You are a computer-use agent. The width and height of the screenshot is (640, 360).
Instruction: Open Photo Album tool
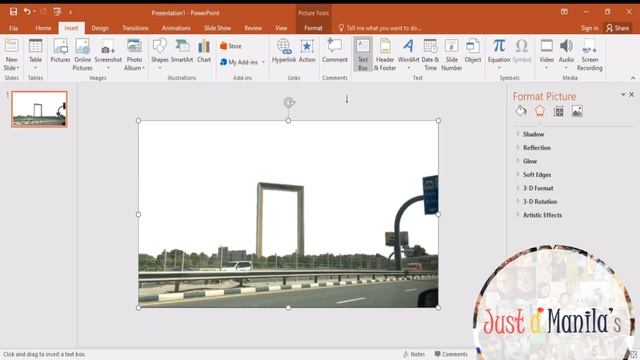pyautogui.click(x=134, y=55)
